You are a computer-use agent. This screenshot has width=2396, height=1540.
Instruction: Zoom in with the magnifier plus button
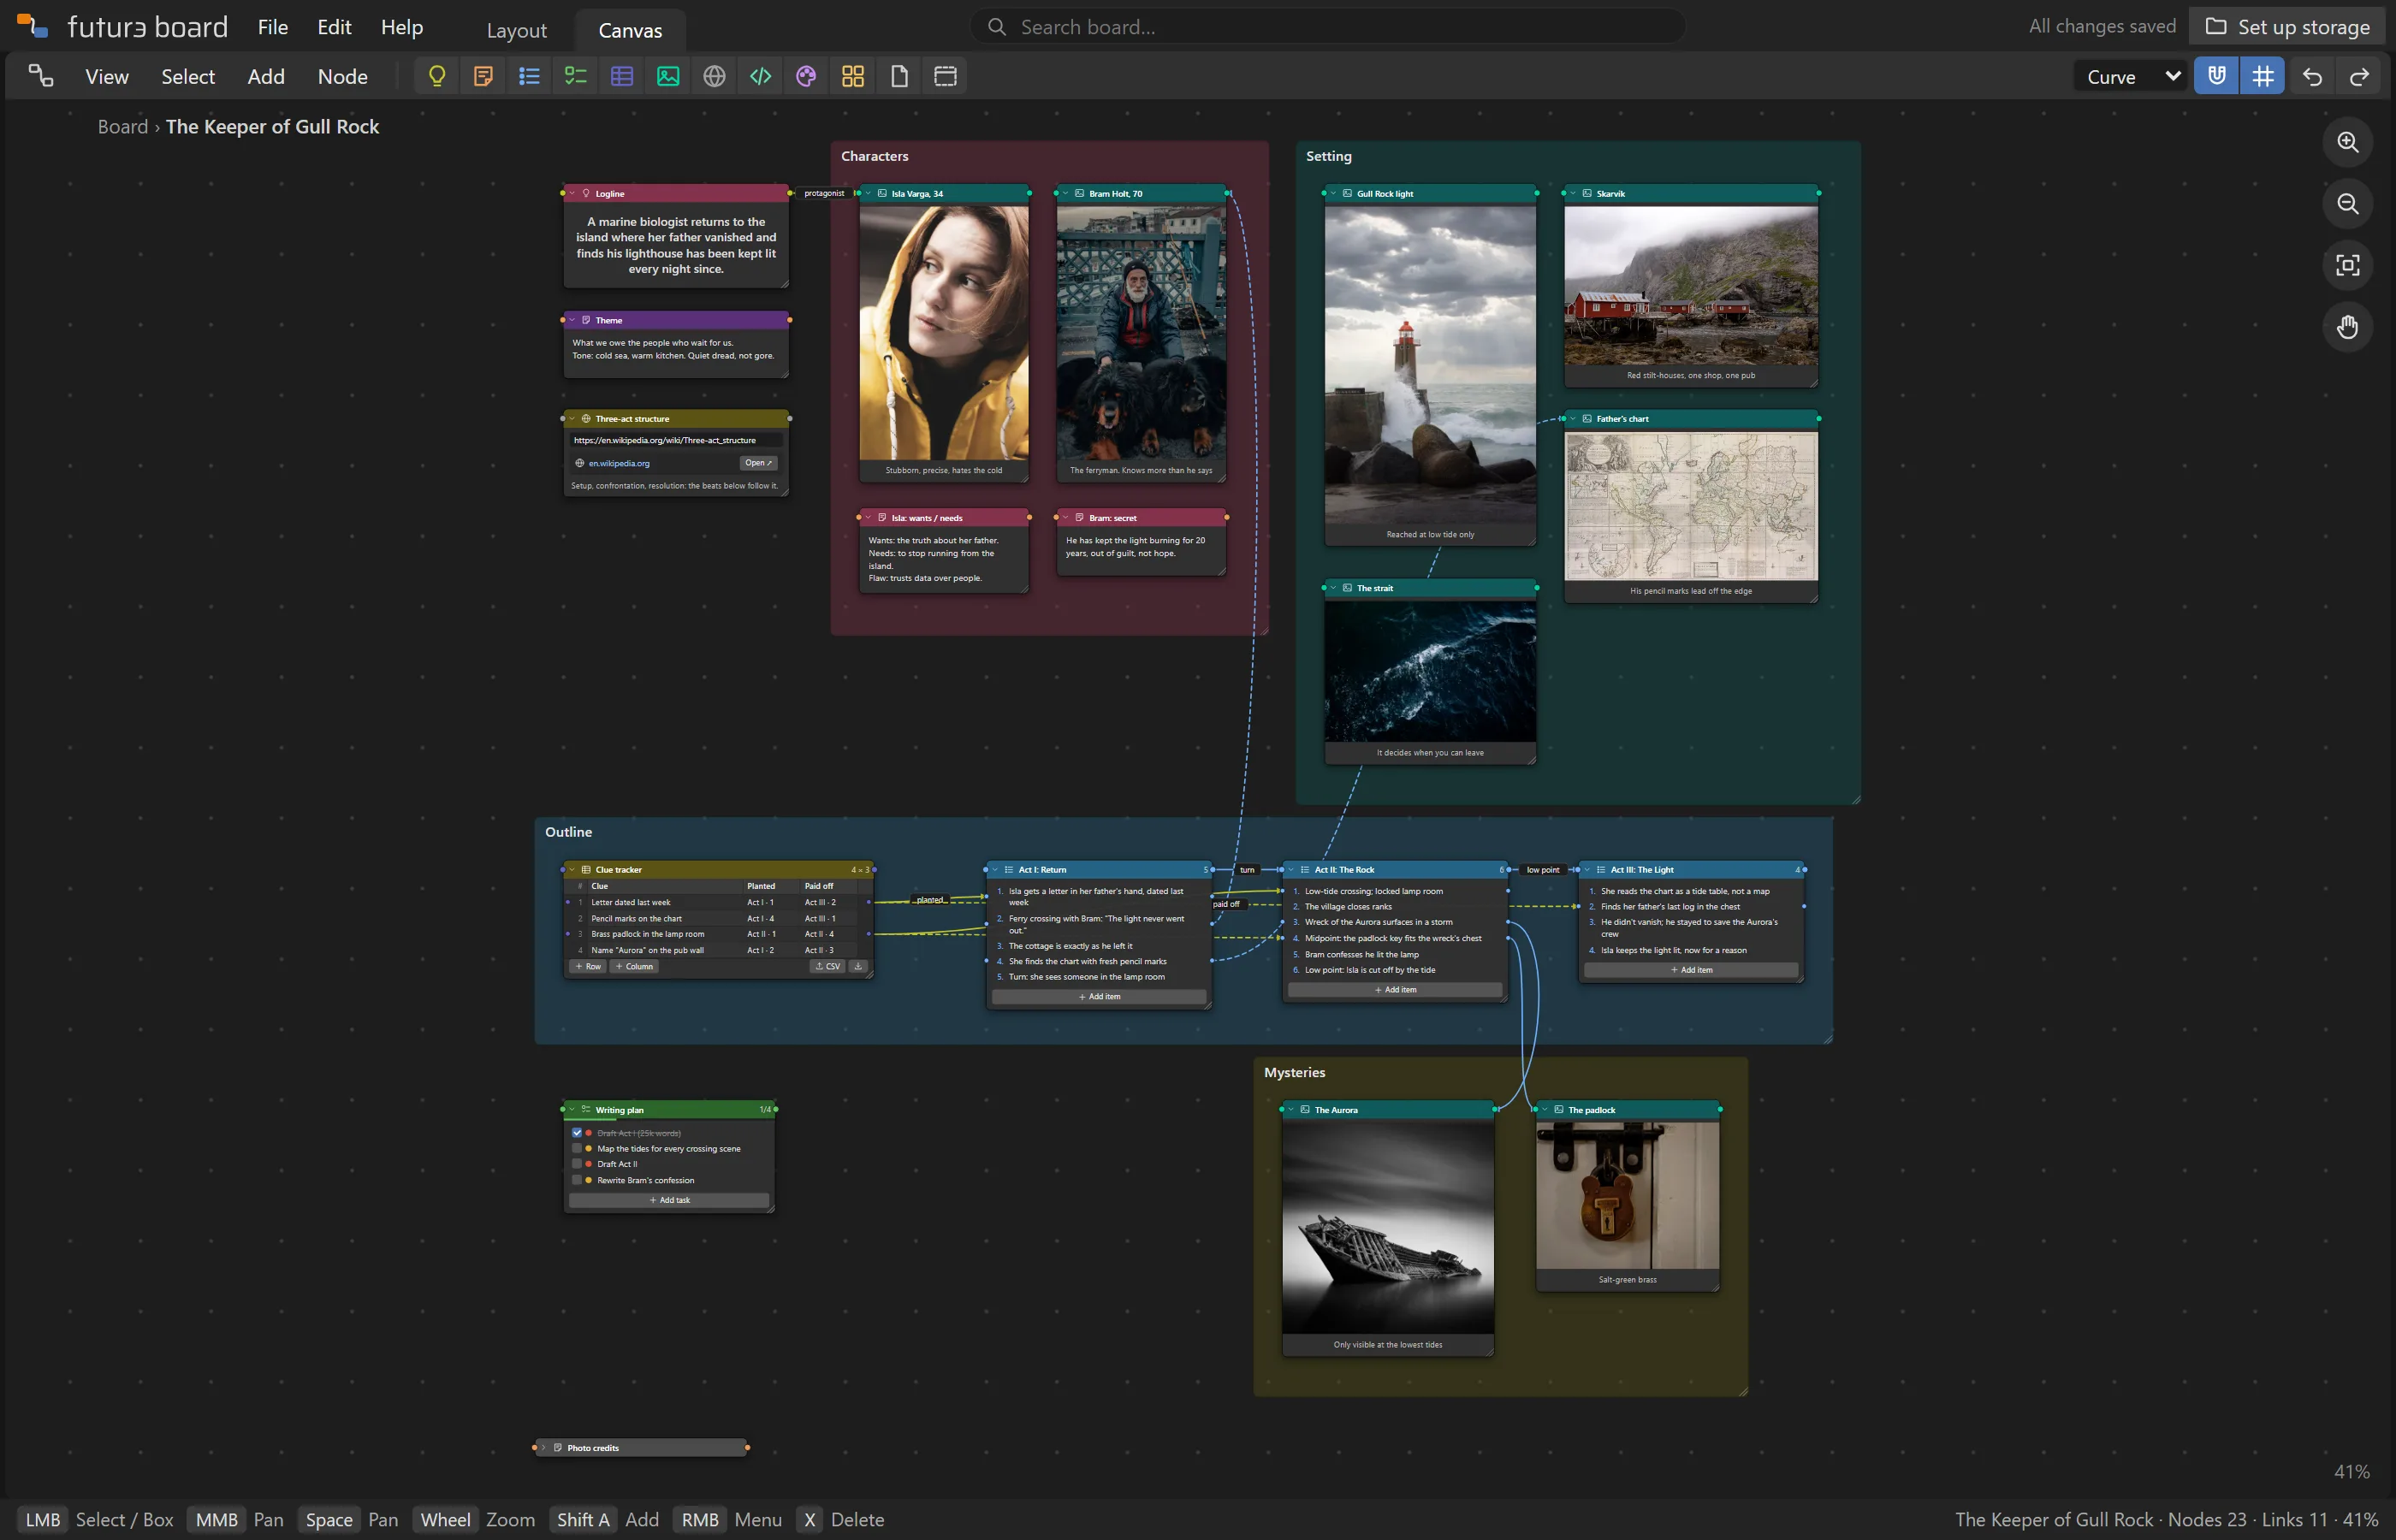2347,142
